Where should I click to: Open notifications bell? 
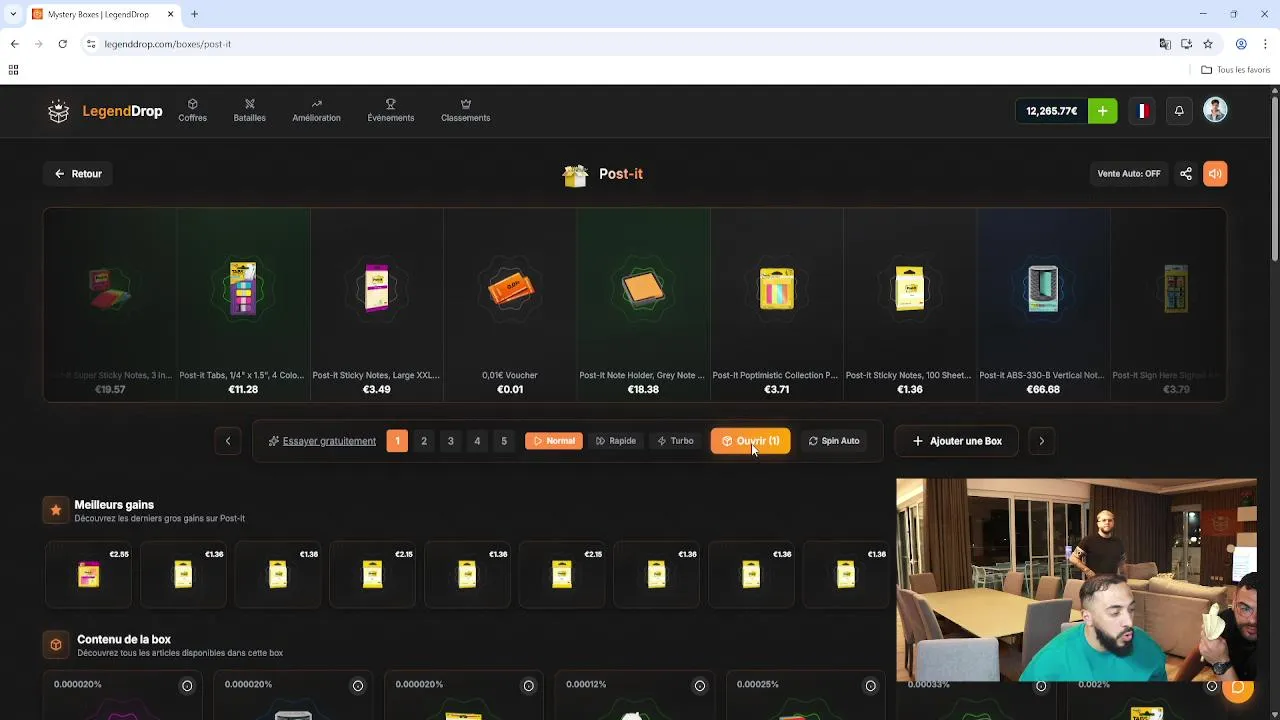[x=1179, y=111]
